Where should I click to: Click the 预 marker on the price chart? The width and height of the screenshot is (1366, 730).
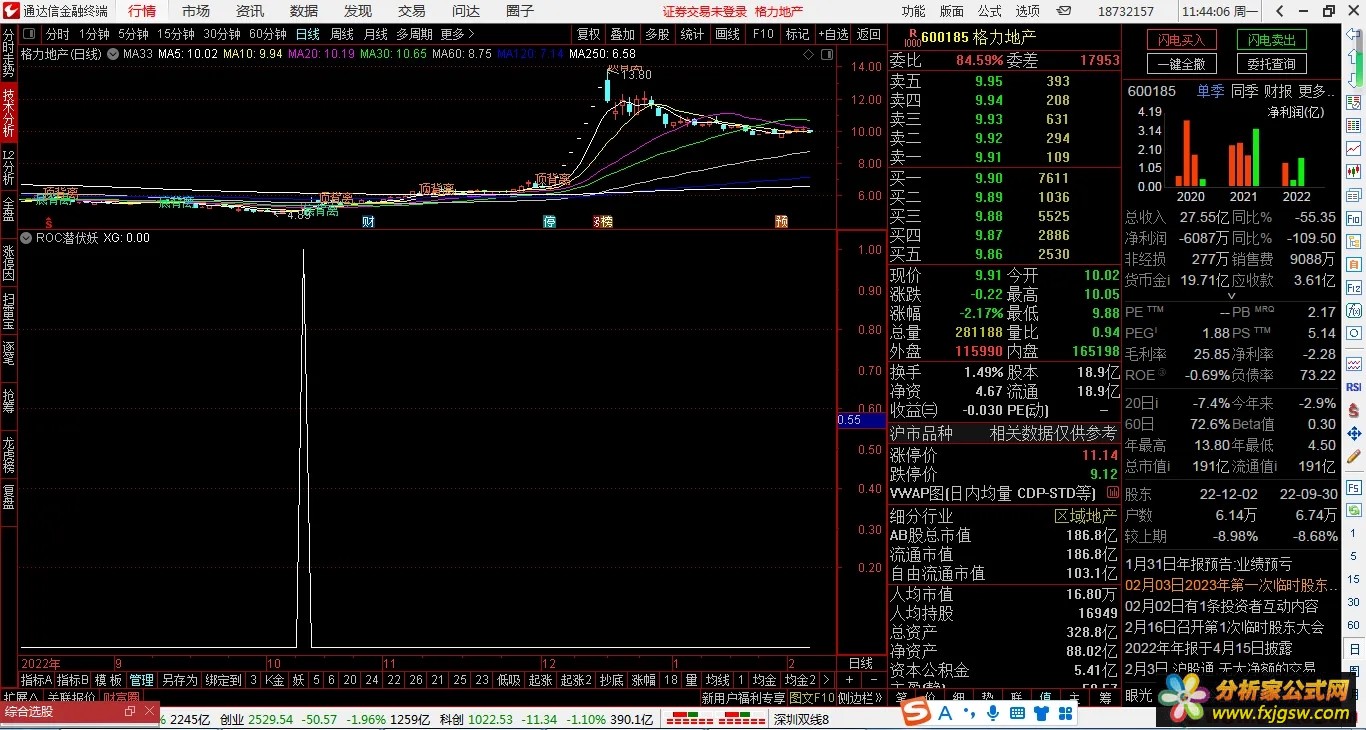point(781,221)
